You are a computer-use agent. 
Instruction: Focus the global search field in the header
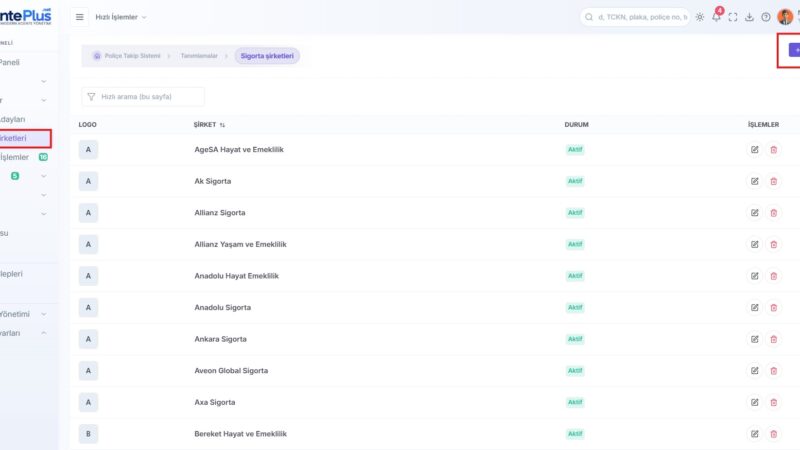click(635, 17)
